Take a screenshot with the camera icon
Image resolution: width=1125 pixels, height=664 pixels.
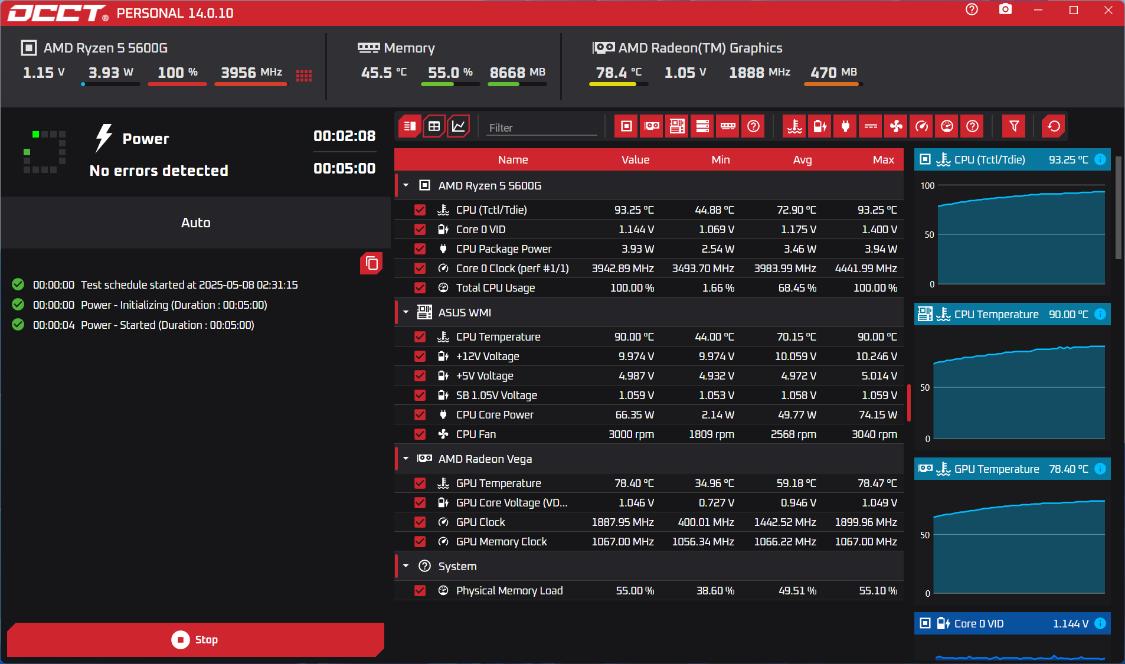coord(1005,9)
